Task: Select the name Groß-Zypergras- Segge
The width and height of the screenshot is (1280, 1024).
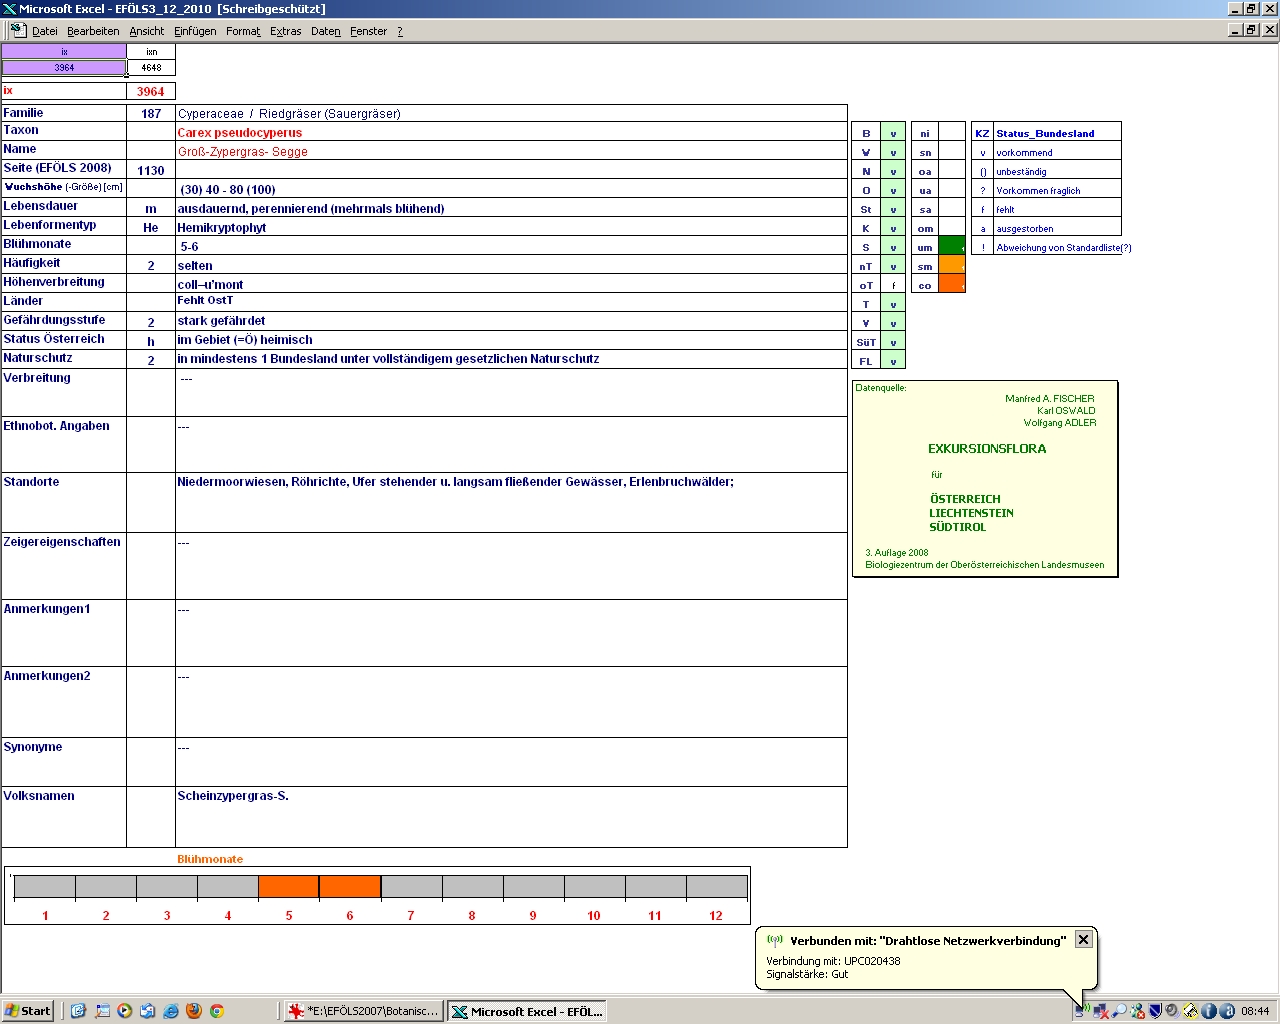Action: (243, 152)
